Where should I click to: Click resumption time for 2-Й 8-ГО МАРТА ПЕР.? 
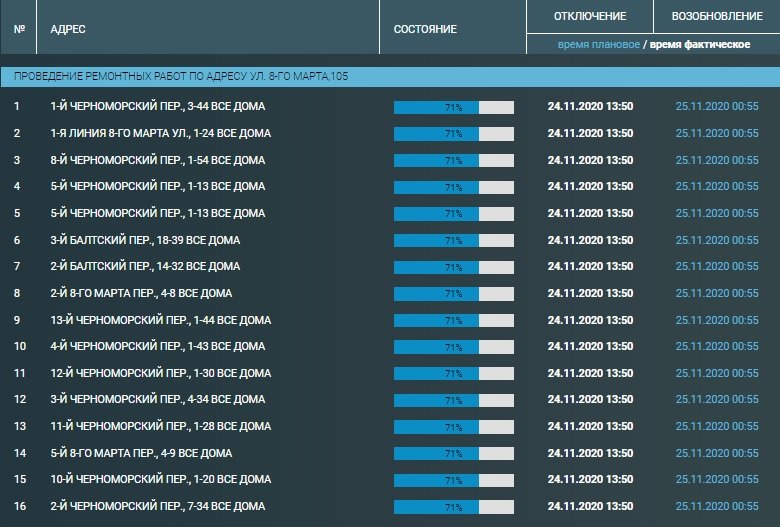(717, 293)
